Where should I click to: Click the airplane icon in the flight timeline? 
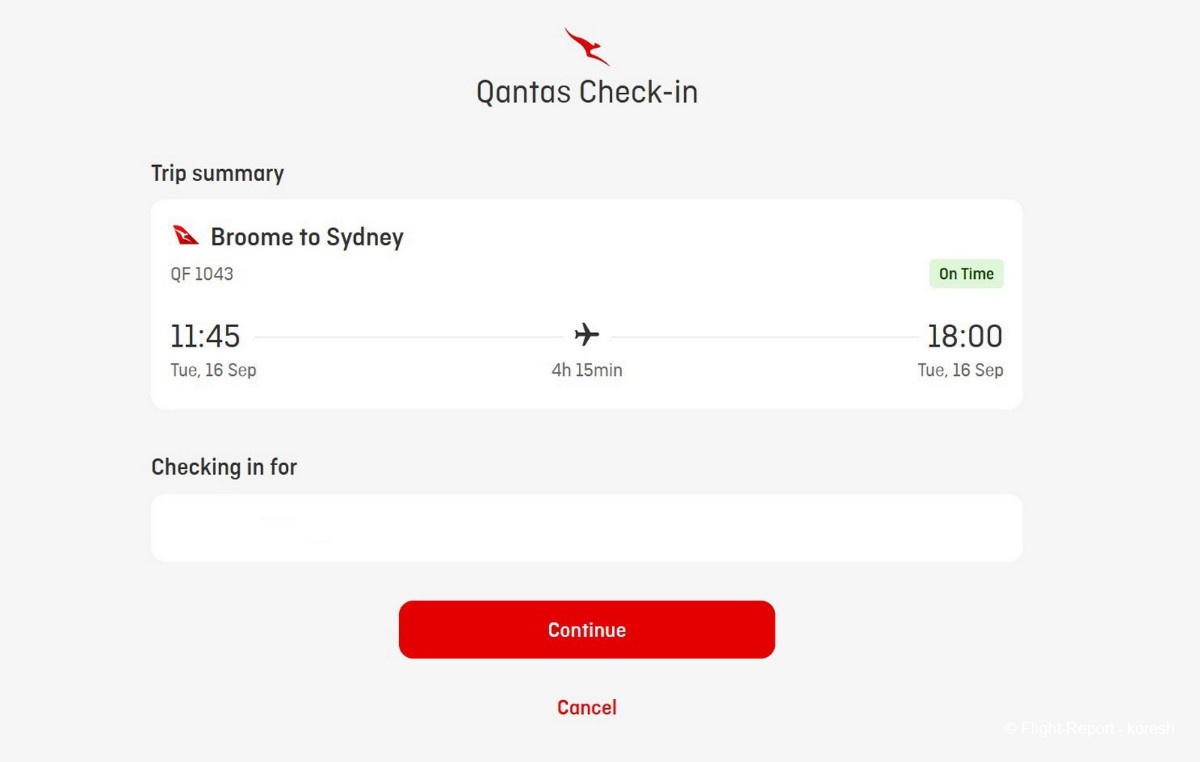587,334
